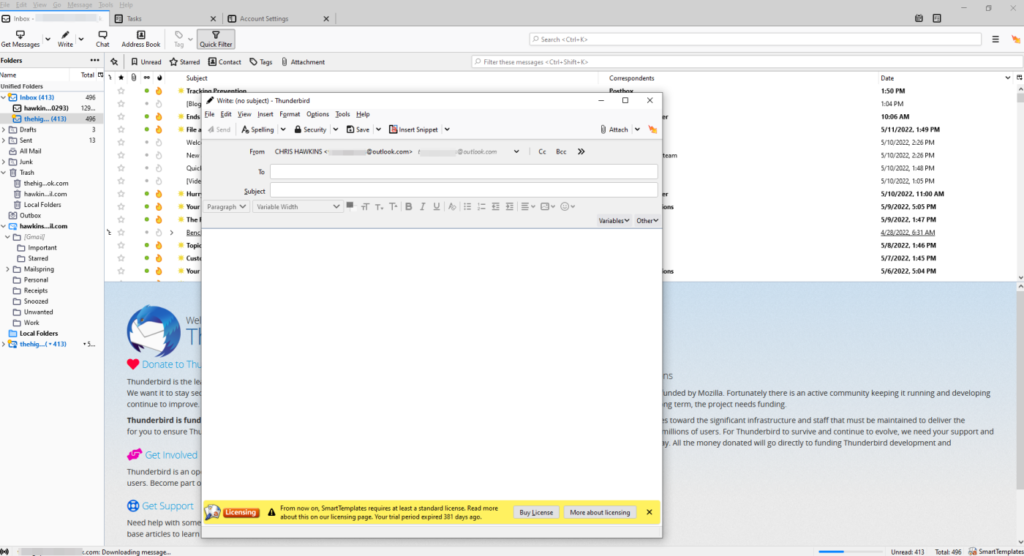This screenshot has height=556, width=1024.
Task: Open the Other dropdown
Action: point(647,221)
